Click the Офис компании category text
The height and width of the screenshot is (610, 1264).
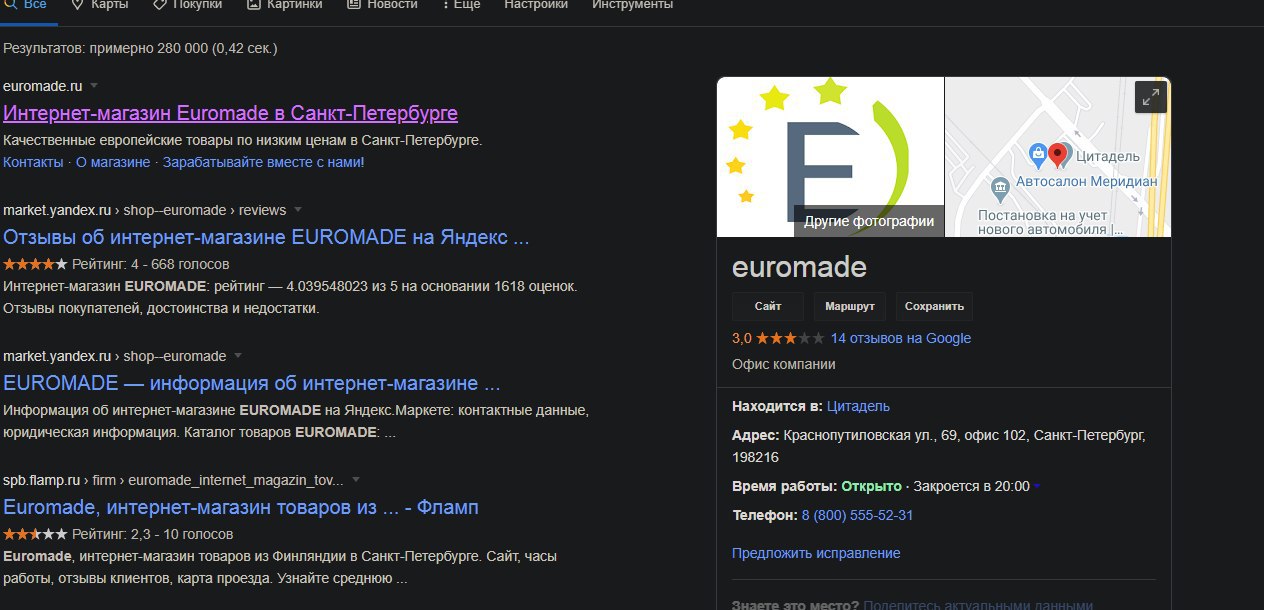[784, 364]
